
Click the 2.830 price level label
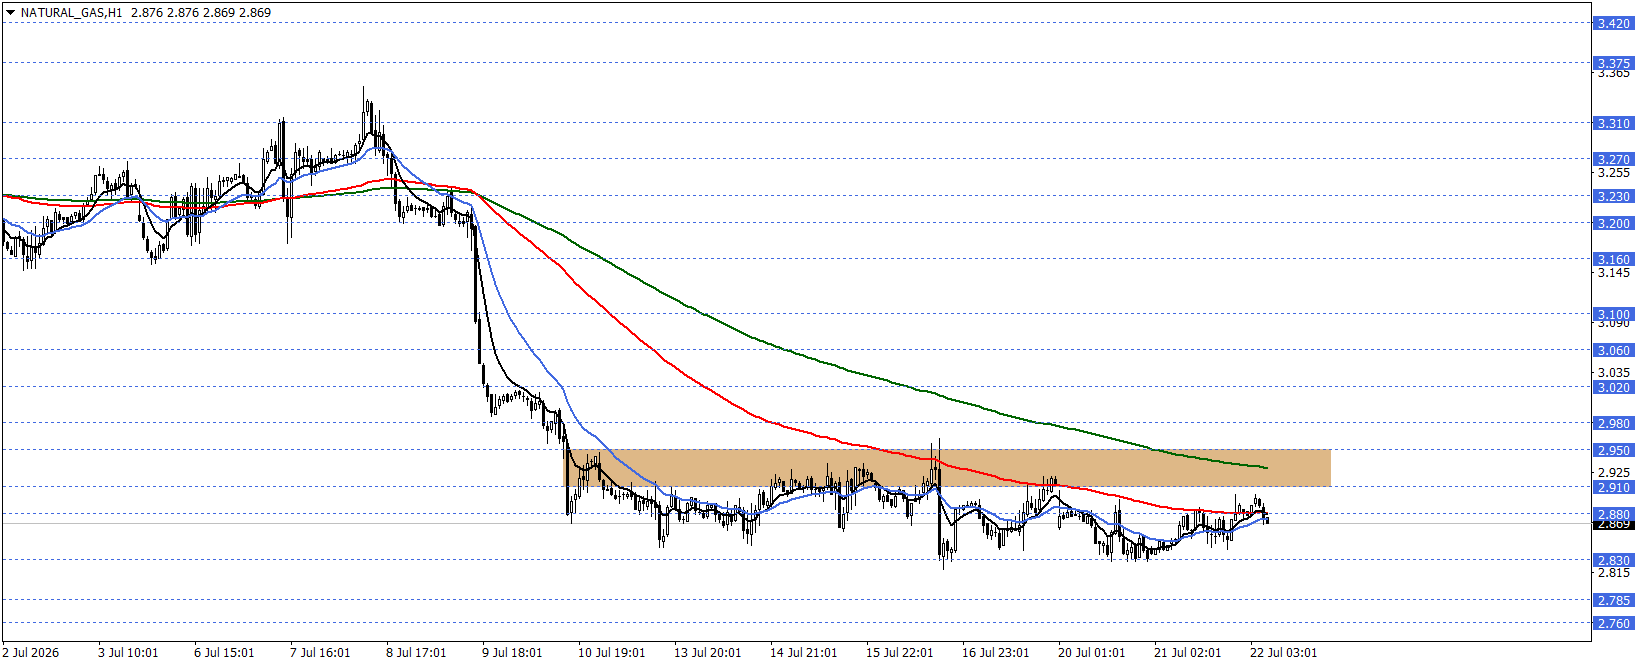[1613, 561]
